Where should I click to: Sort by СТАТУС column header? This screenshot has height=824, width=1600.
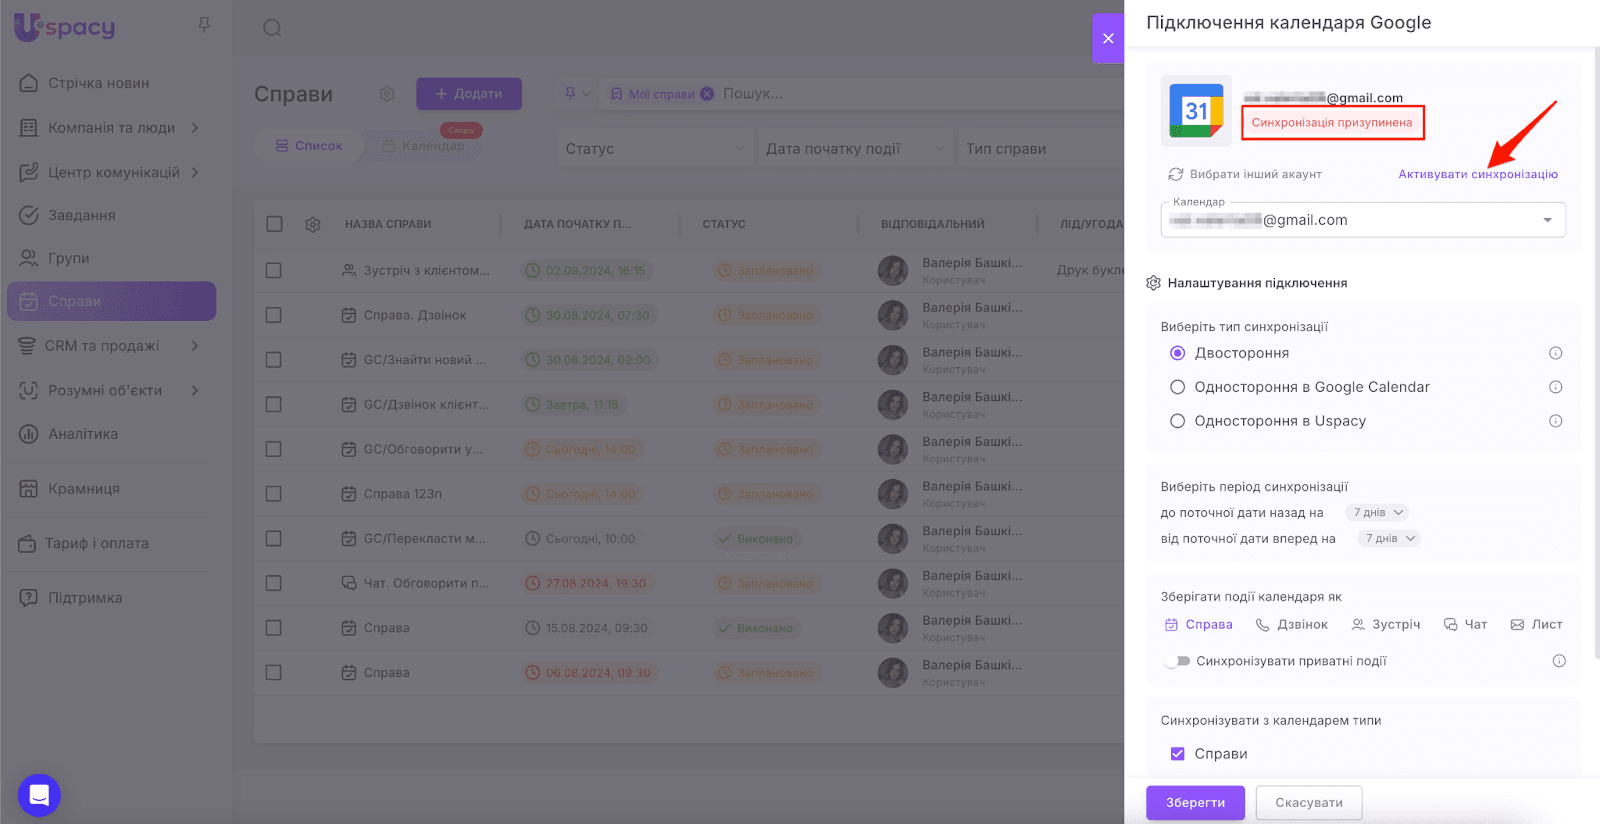coord(724,224)
